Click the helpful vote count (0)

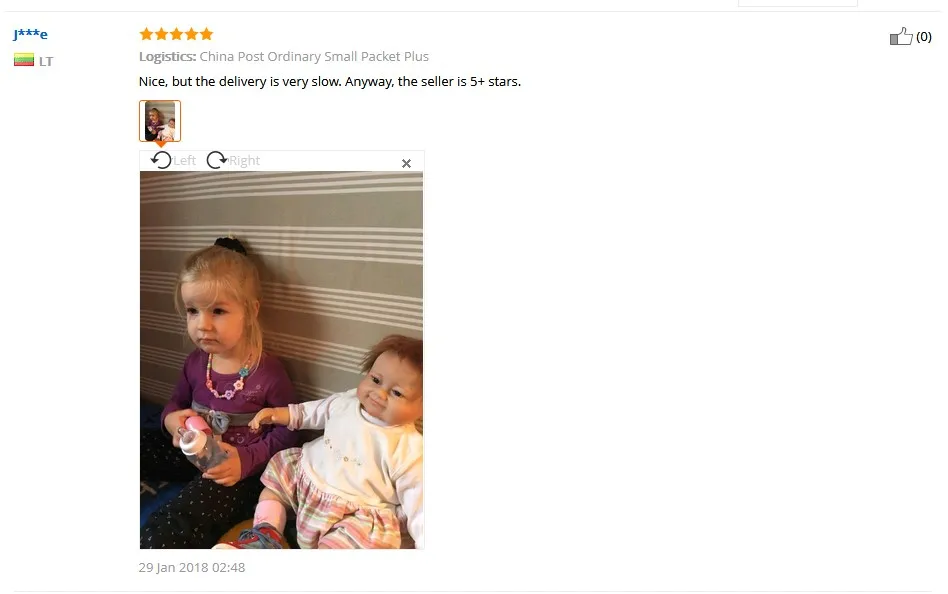[x=924, y=37]
